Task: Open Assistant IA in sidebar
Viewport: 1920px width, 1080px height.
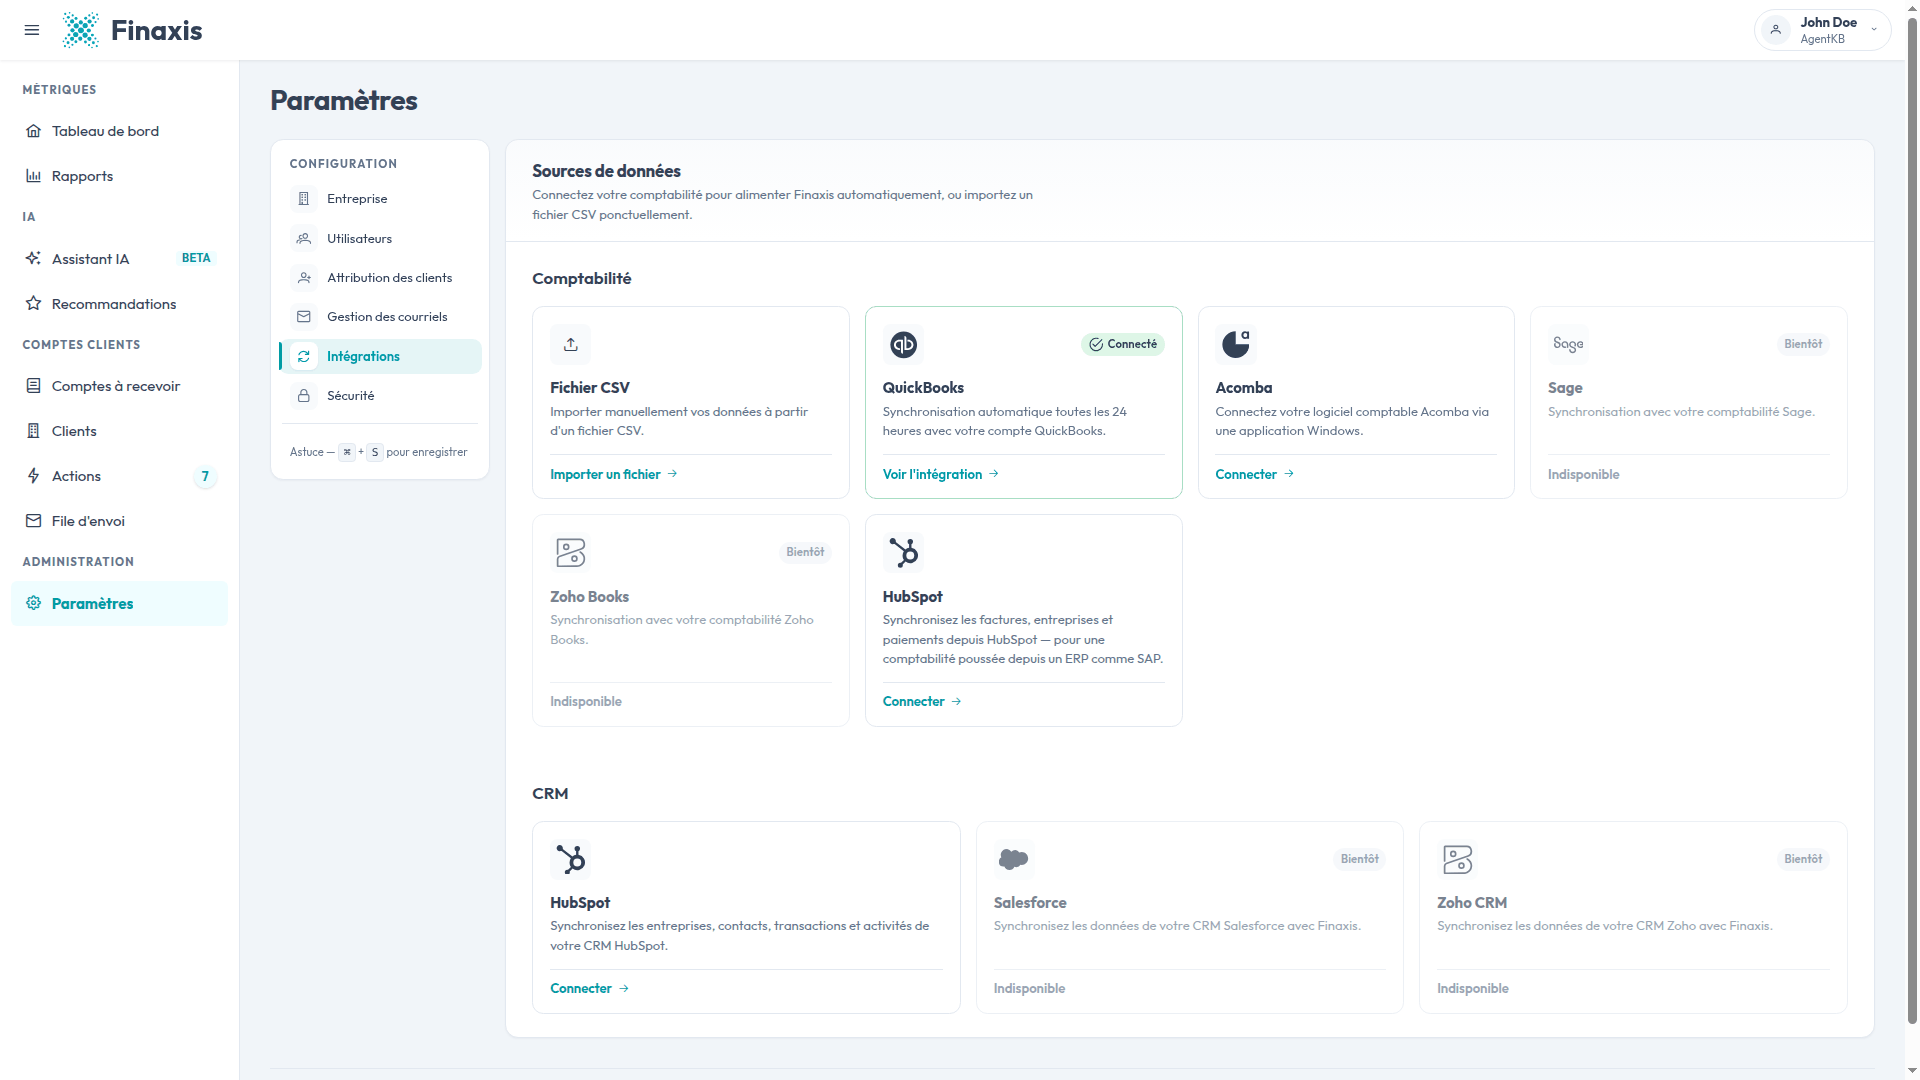Action: [119, 258]
